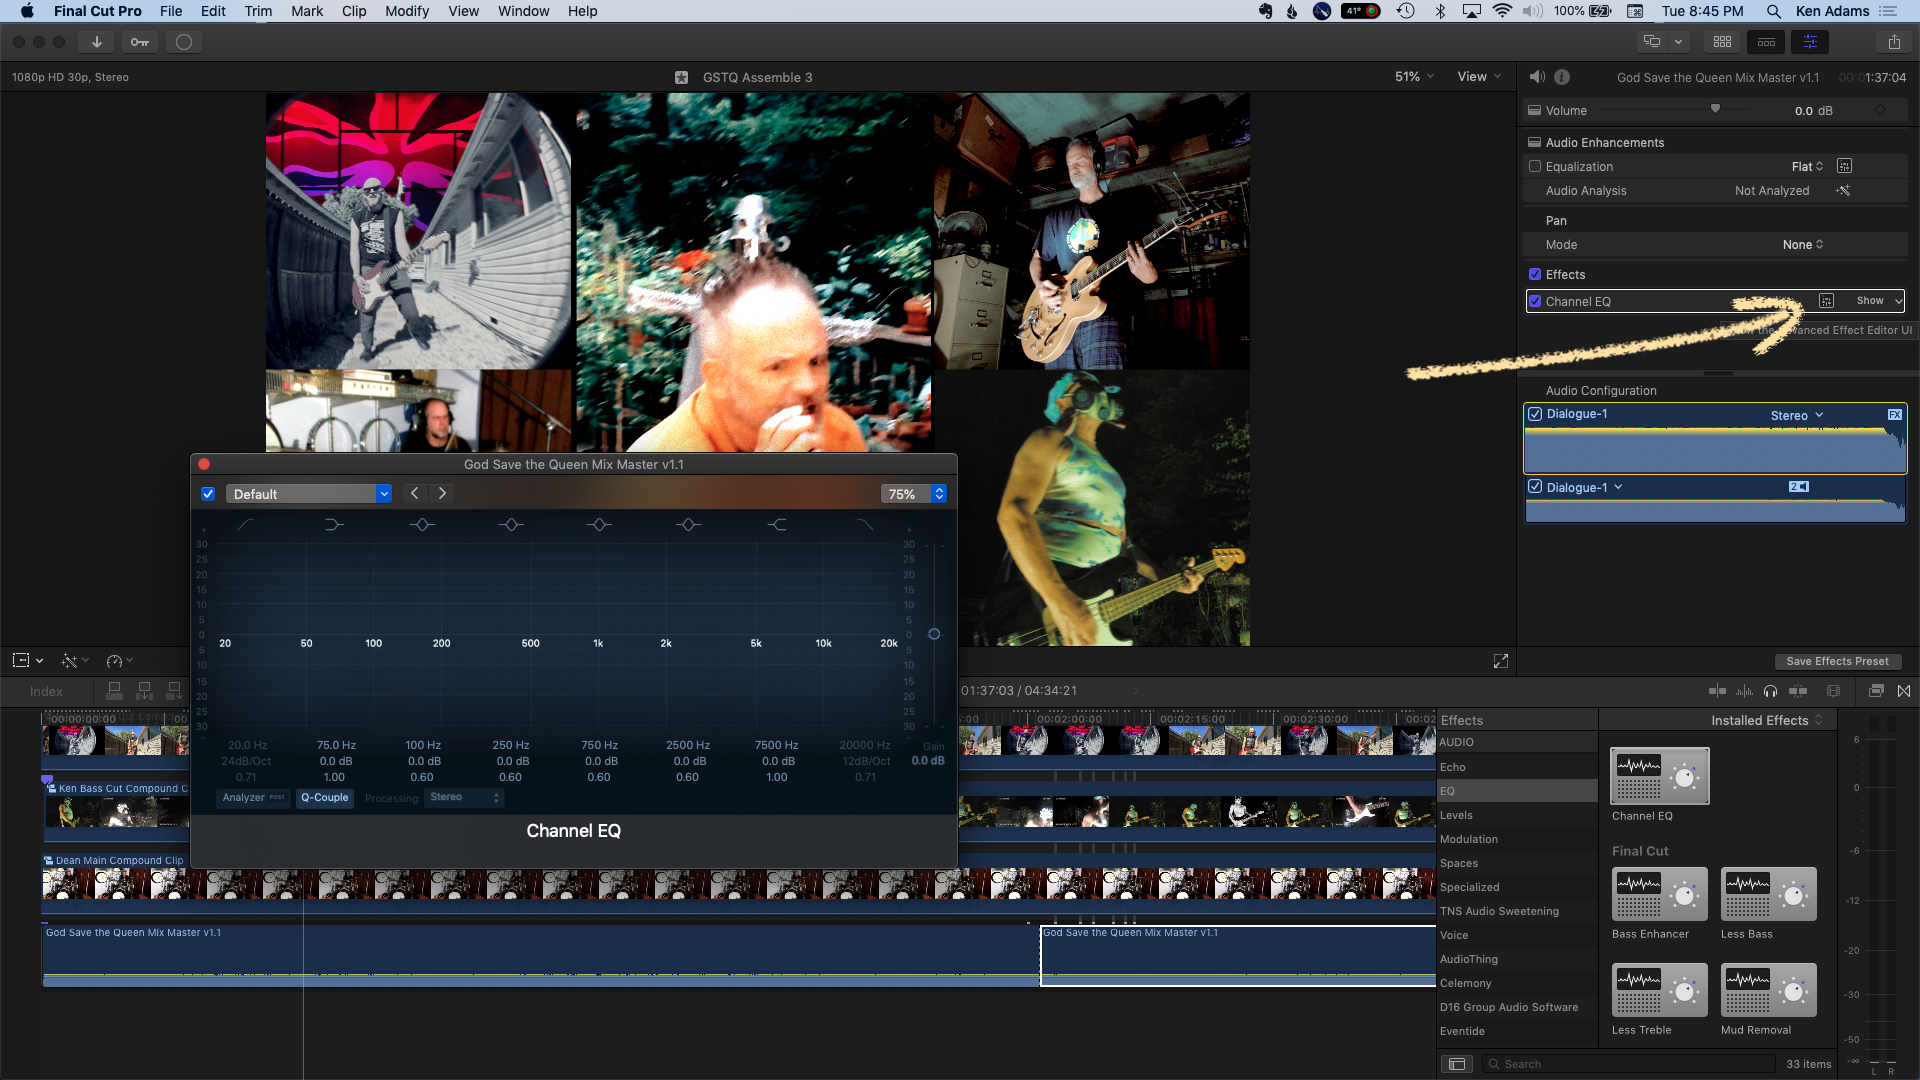Viewport: 1920px width, 1080px height.
Task: Click the Share export icon in the toolbar
Action: (1894, 42)
